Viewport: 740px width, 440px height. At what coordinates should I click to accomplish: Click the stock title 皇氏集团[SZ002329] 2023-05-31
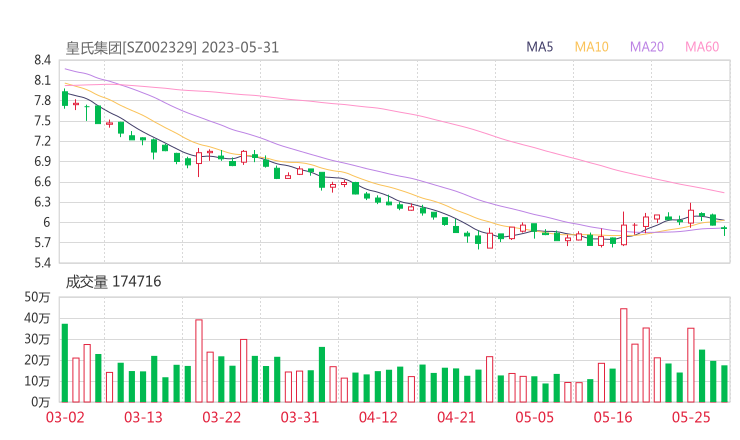click(x=172, y=48)
